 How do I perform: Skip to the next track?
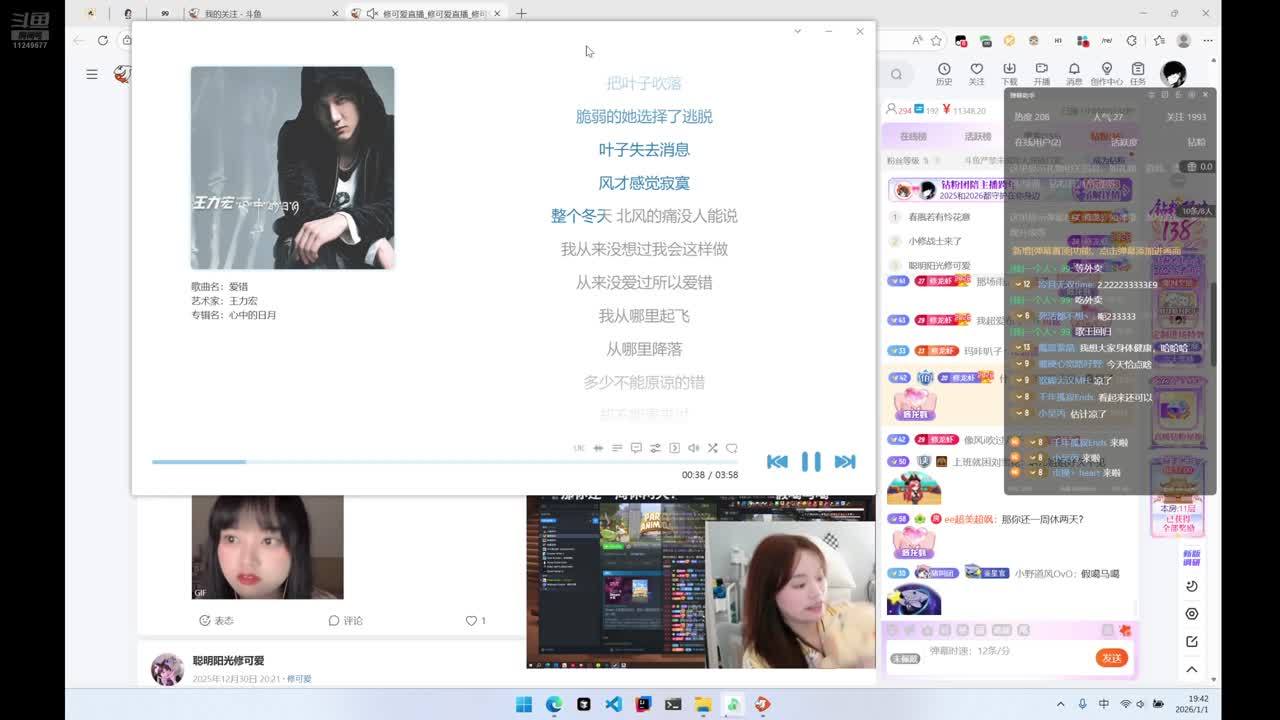point(845,461)
